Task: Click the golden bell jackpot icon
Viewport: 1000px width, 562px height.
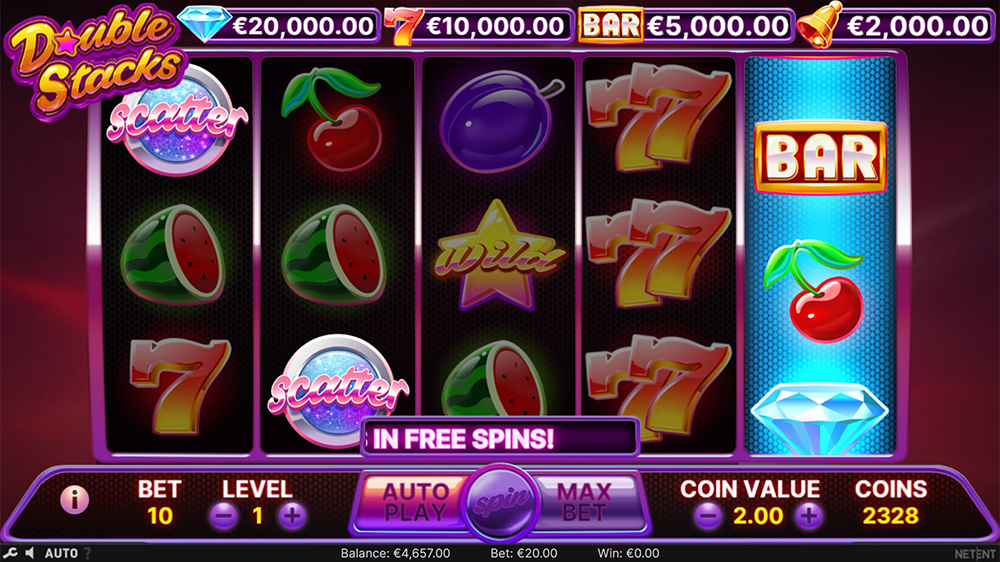Action: 820,25
